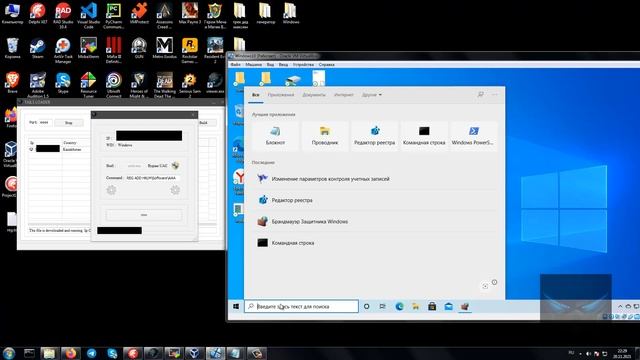Select the Resource Tuner desktop icon

pos(88,85)
